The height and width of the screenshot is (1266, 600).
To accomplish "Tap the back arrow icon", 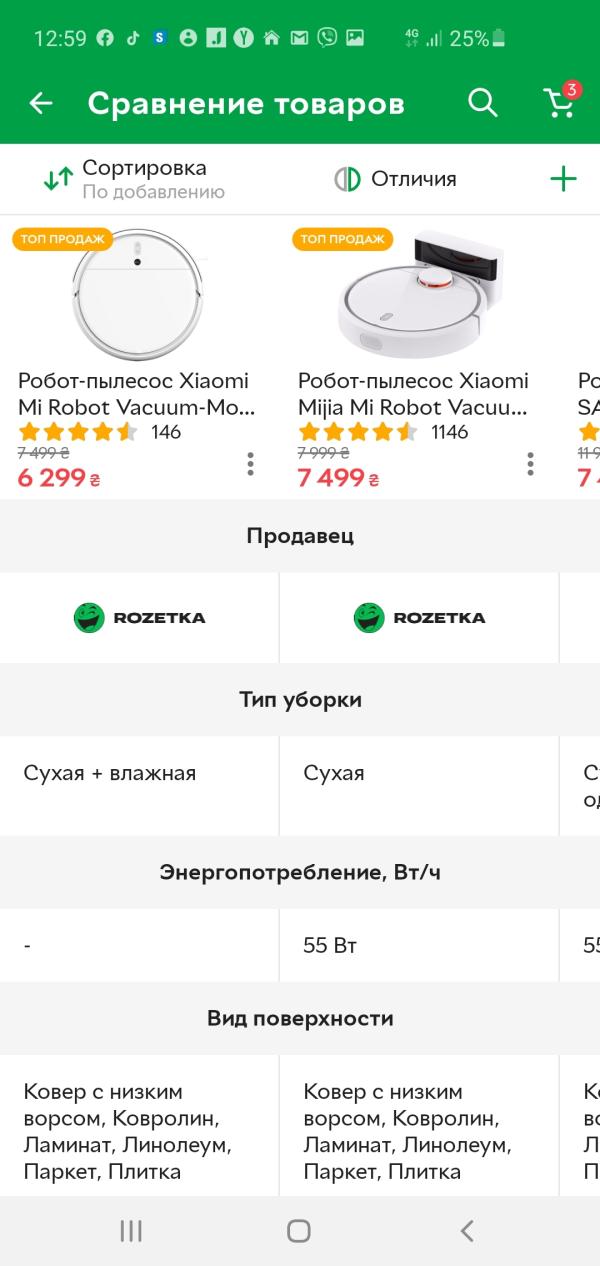I will (x=41, y=103).
